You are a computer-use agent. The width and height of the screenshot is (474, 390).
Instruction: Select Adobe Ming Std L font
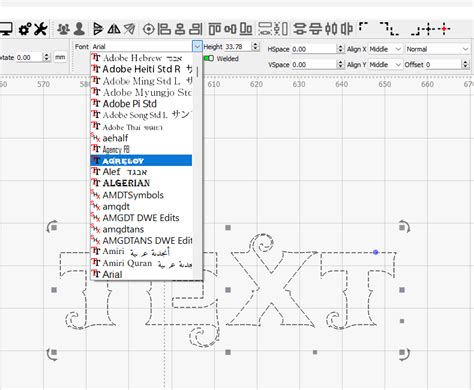(x=141, y=81)
